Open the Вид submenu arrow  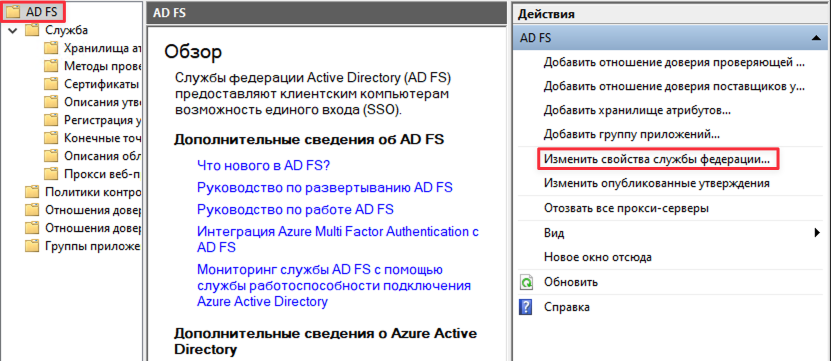coord(818,233)
